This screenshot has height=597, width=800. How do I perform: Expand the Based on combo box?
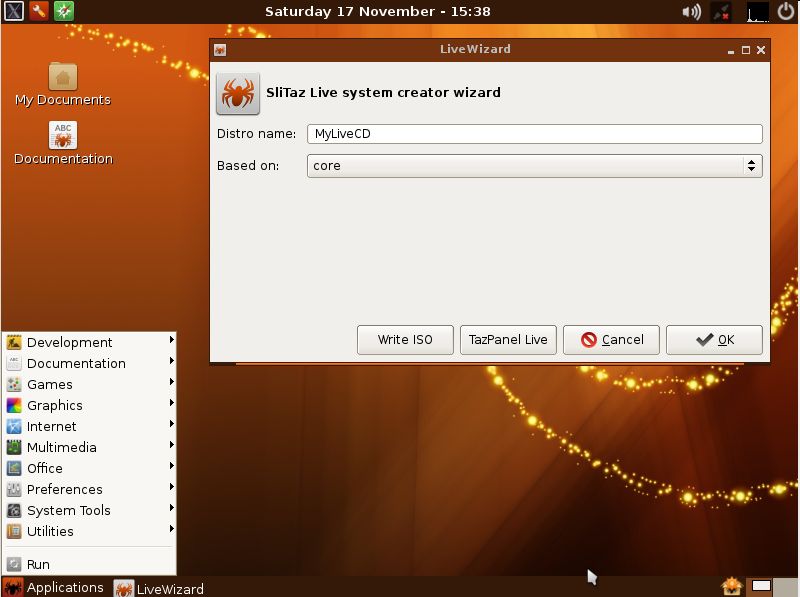pyautogui.click(x=535, y=166)
